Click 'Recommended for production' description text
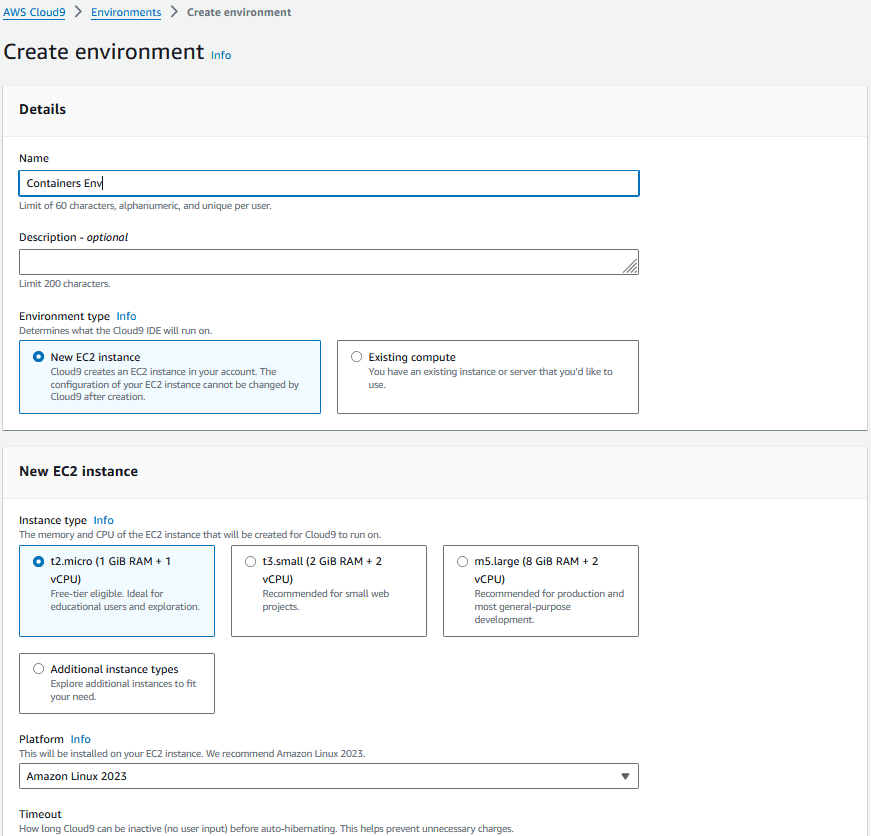This screenshot has width=871, height=836. click(x=549, y=607)
